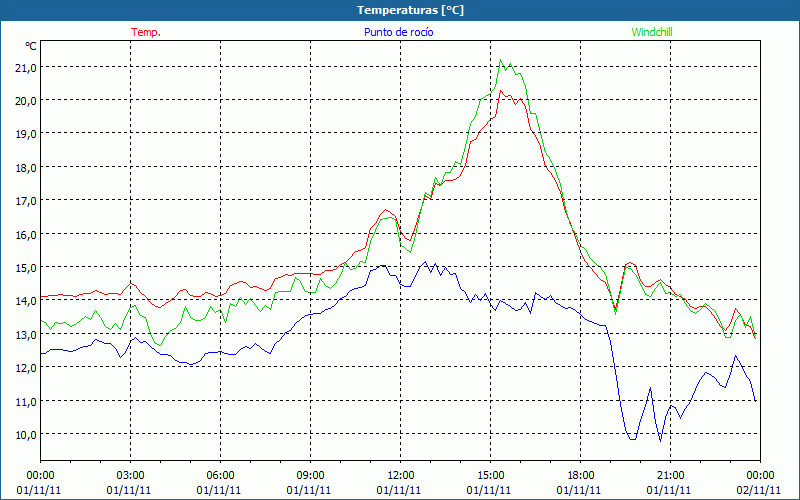Click the red Temp. curve peak above 20,0
This screenshot has height=500, width=800.
point(501,91)
